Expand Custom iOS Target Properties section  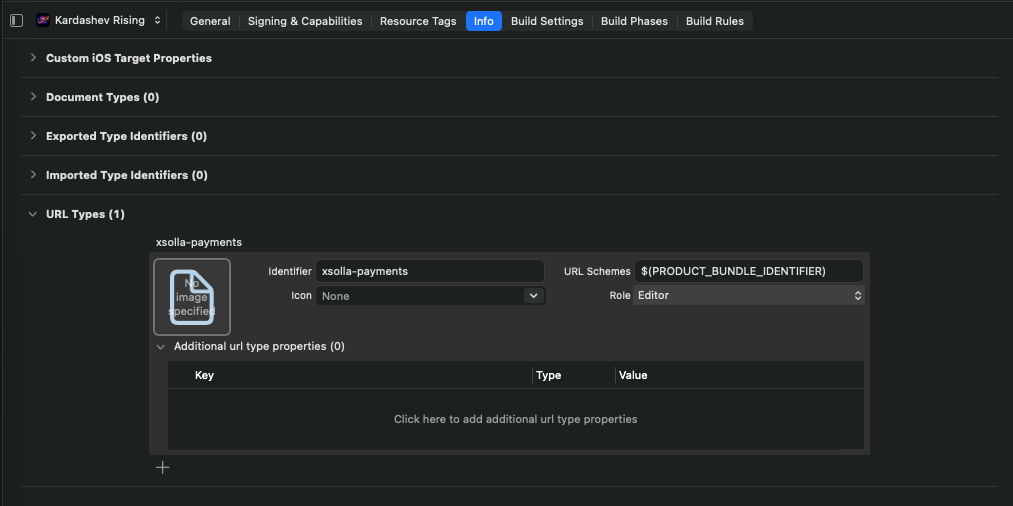click(33, 58)
